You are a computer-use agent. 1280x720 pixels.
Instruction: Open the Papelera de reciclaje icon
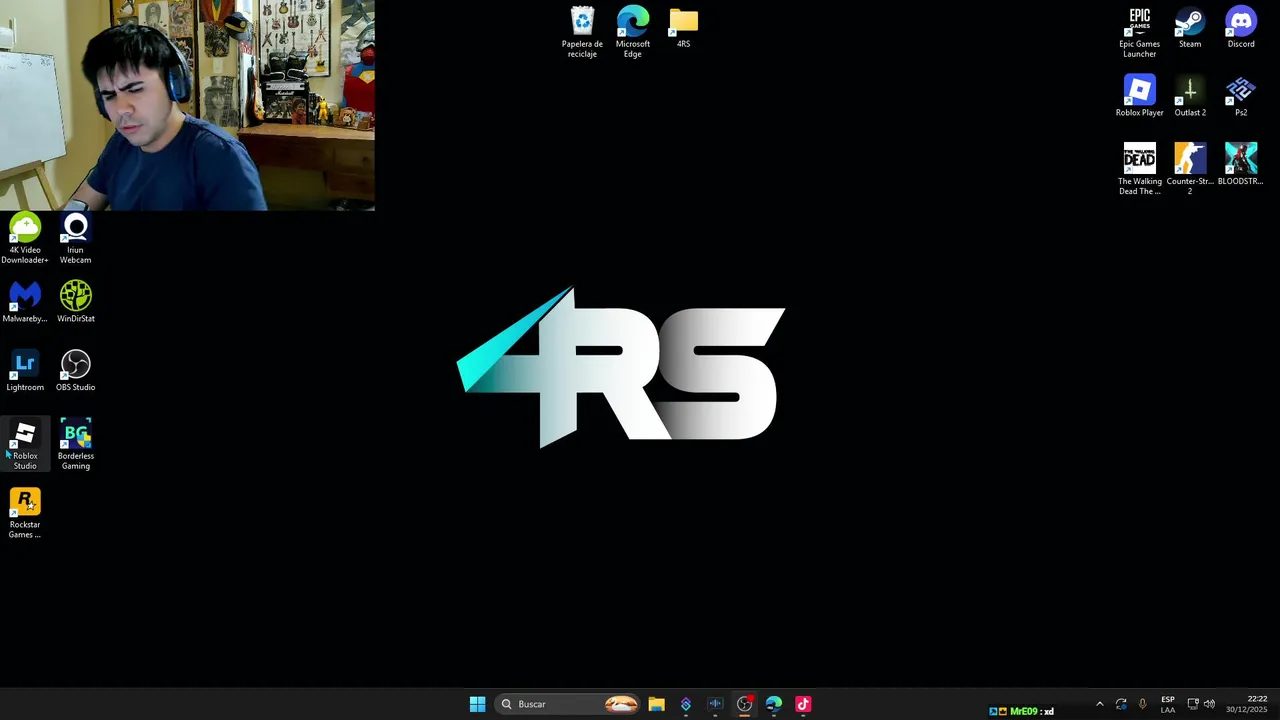[582, 32]
